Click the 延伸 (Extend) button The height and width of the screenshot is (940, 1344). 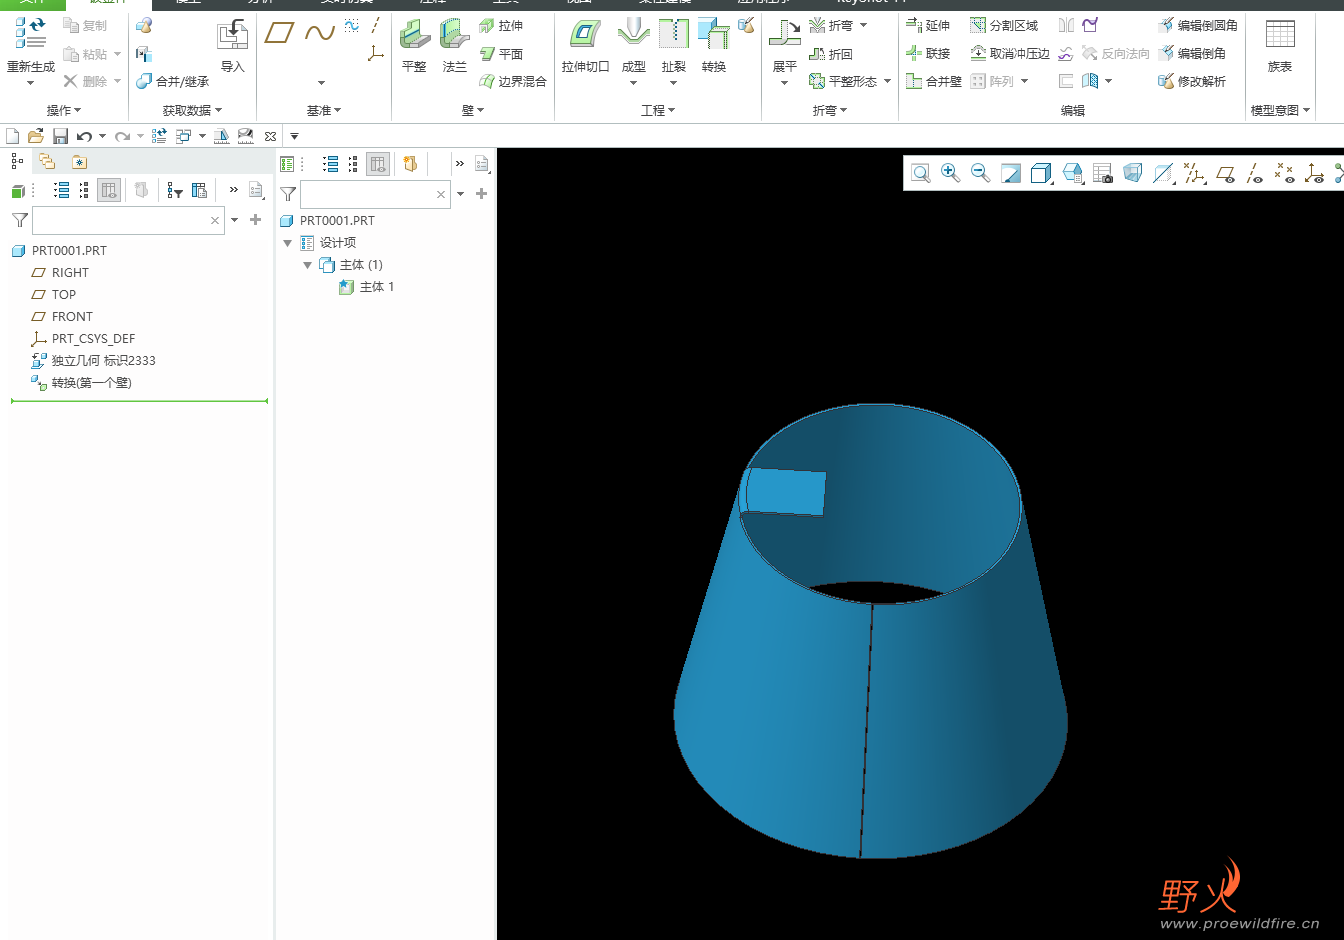coord(928,25)
